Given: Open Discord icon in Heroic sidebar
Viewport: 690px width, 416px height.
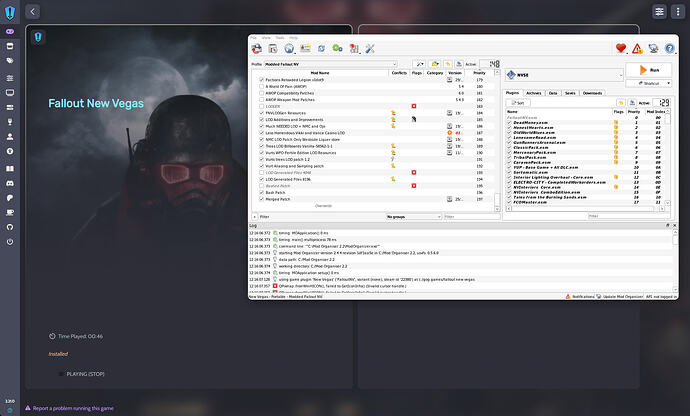Looking at the screenshot, I should coord(10,183).
